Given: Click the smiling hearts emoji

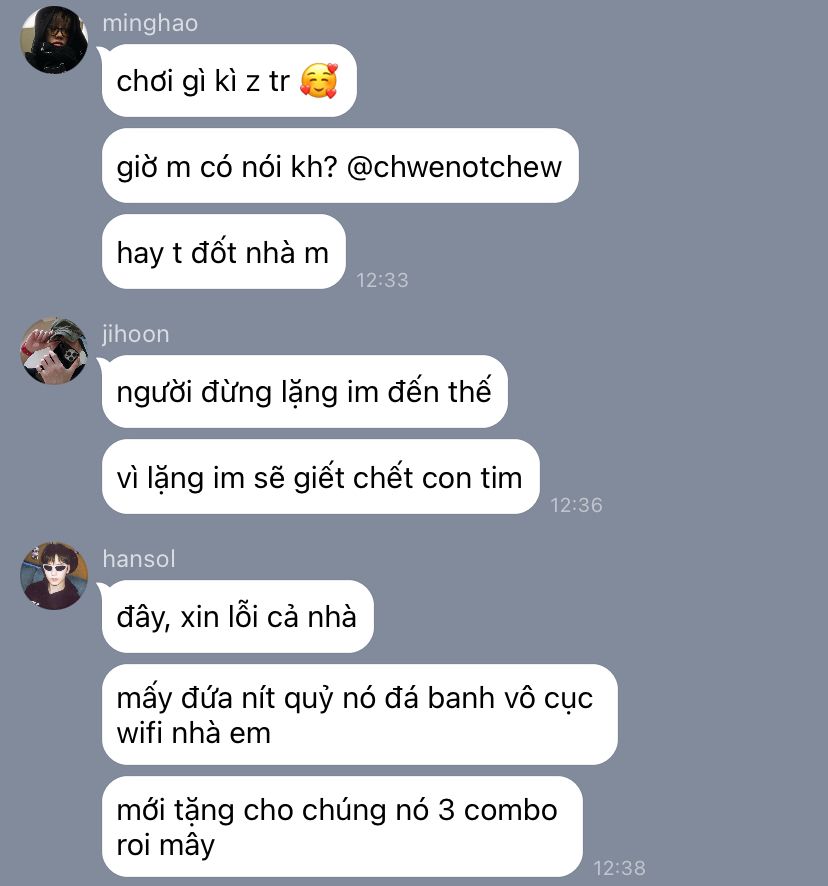Looking at the screenshot, I should (319, 81).
